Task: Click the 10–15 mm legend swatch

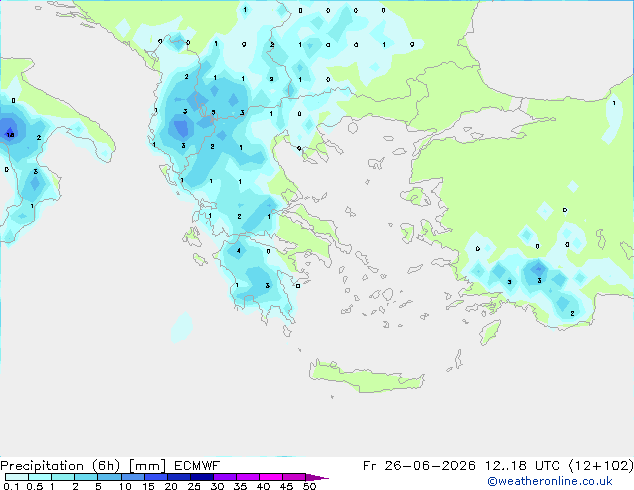Action: [x=132, y=477]
